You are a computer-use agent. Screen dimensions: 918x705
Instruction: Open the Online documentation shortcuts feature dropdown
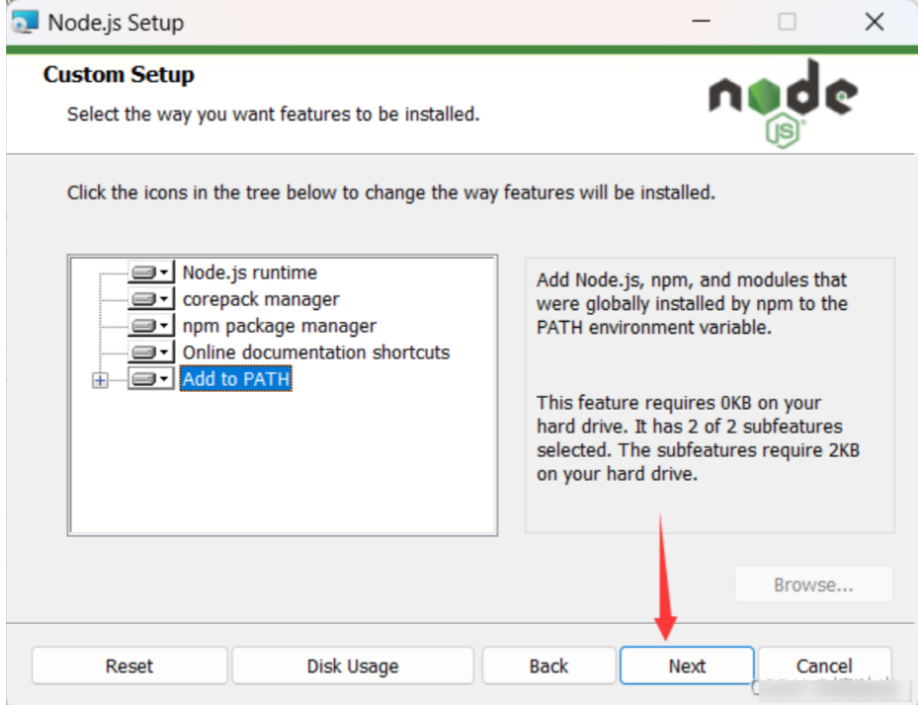151,352
